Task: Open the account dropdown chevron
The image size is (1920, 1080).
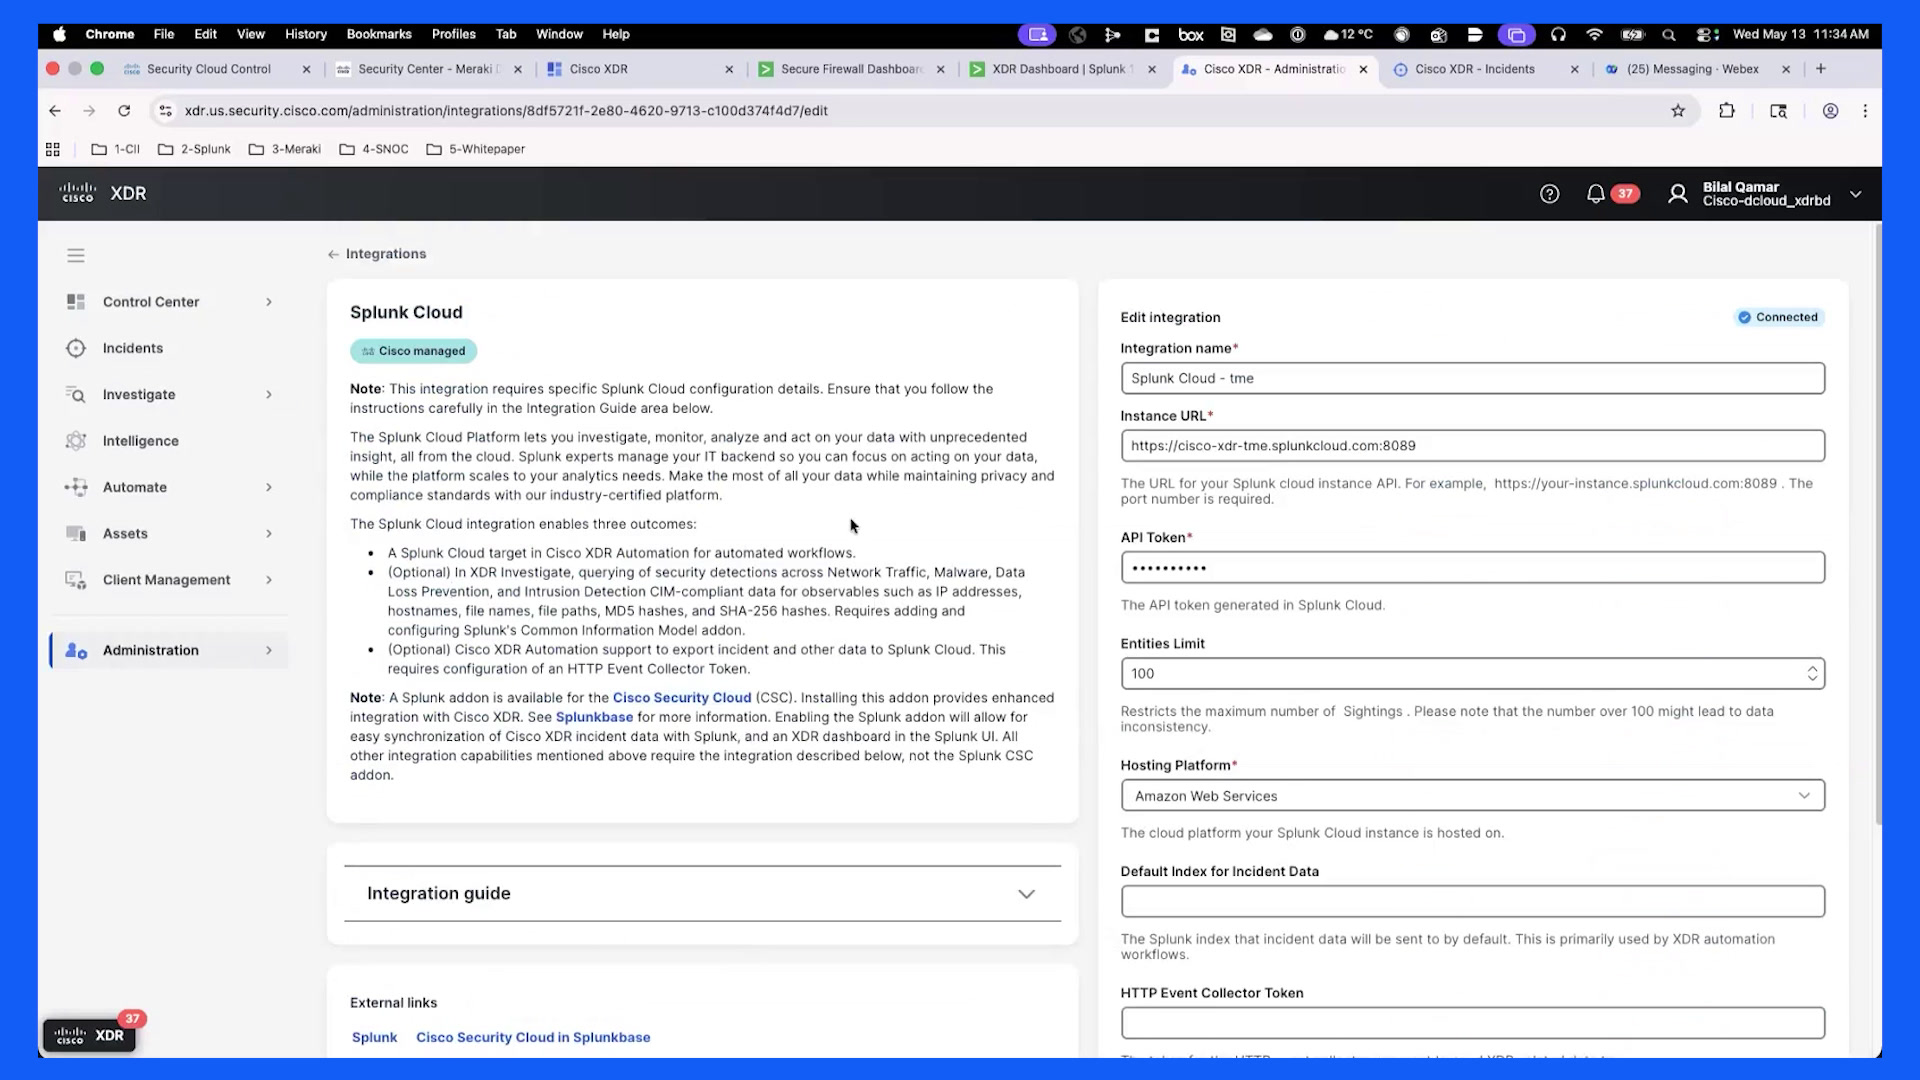Action: point(1856,194)
